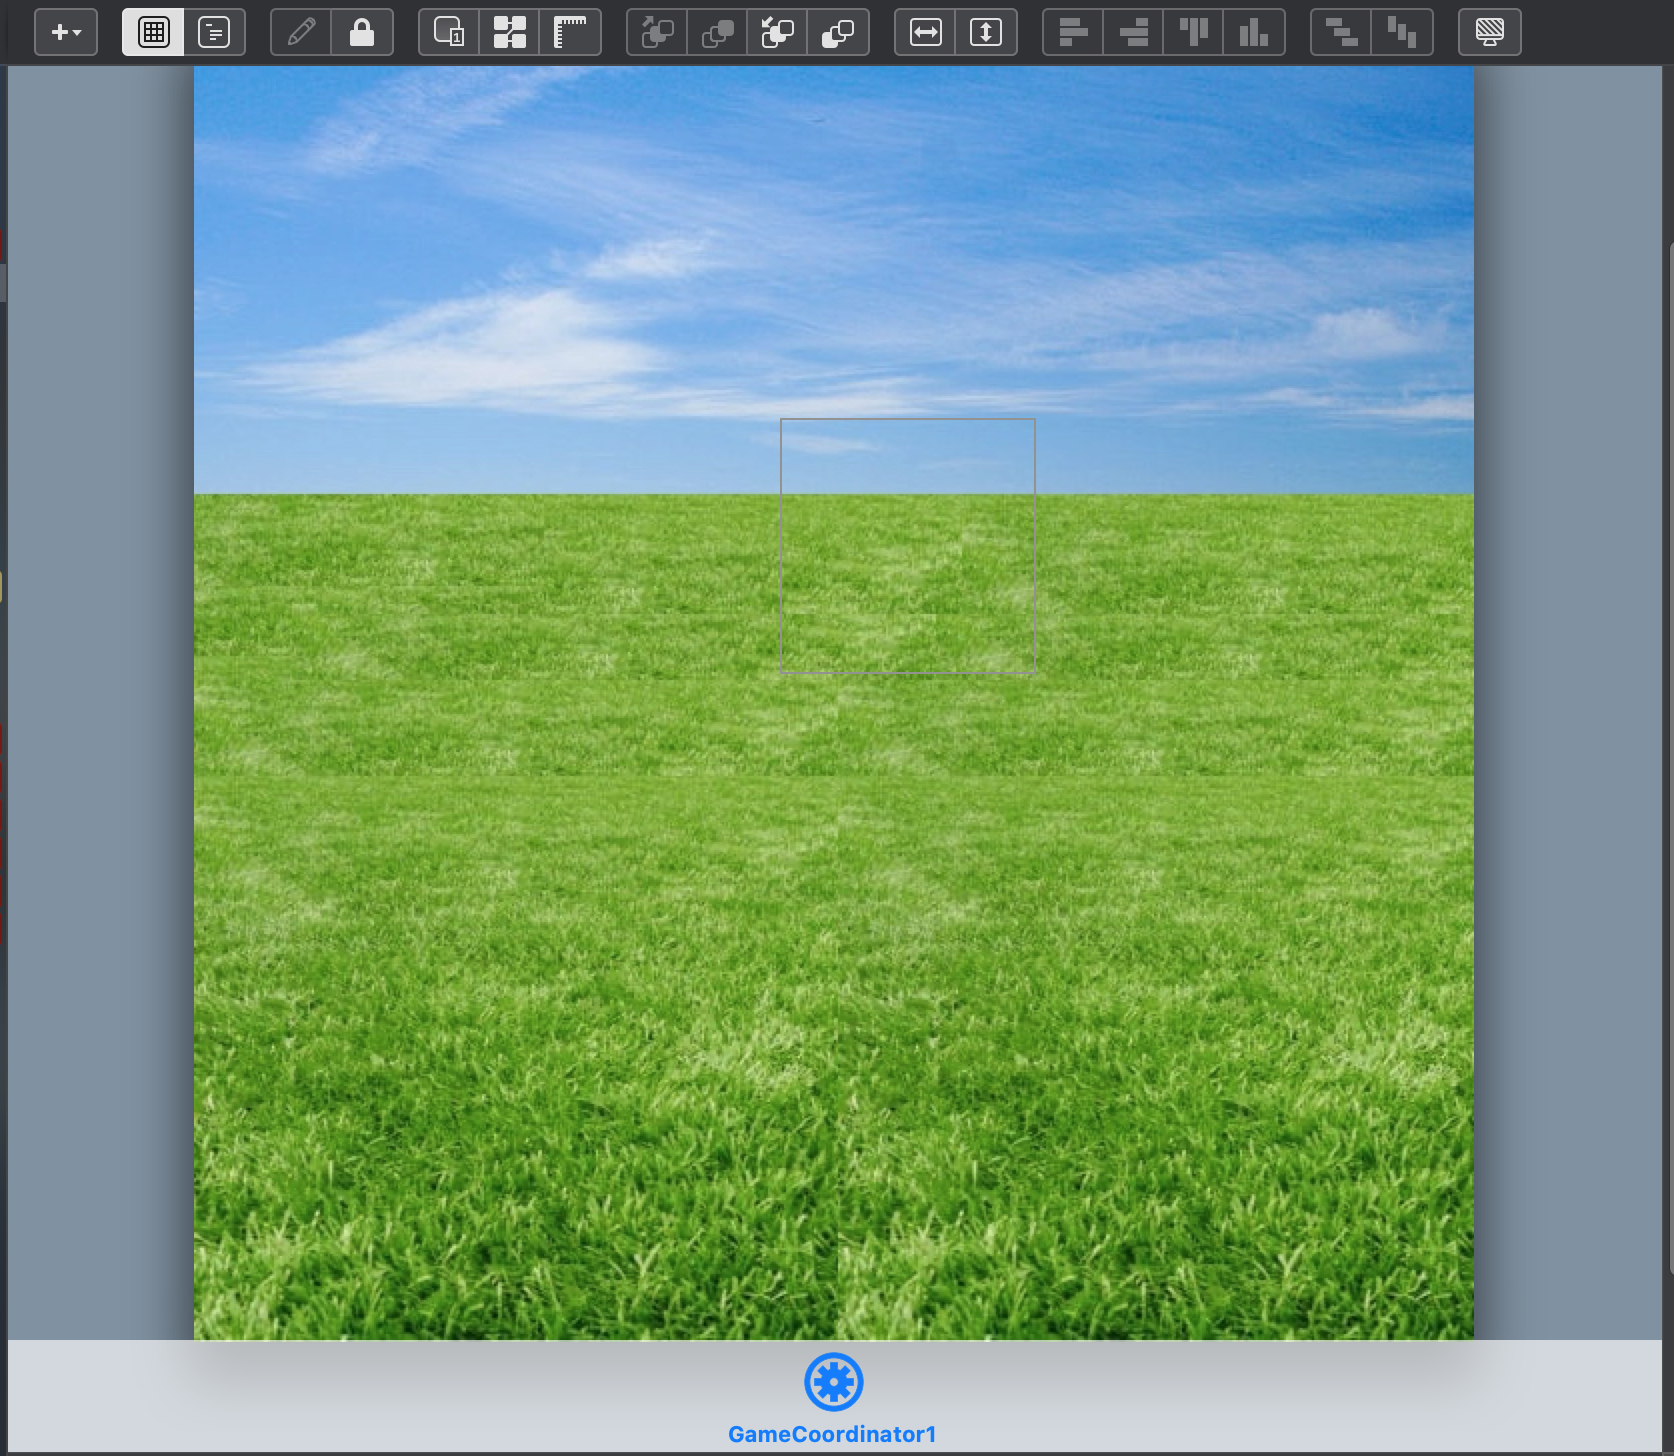Fill width horizontal arrows icon

click(926, 32)
